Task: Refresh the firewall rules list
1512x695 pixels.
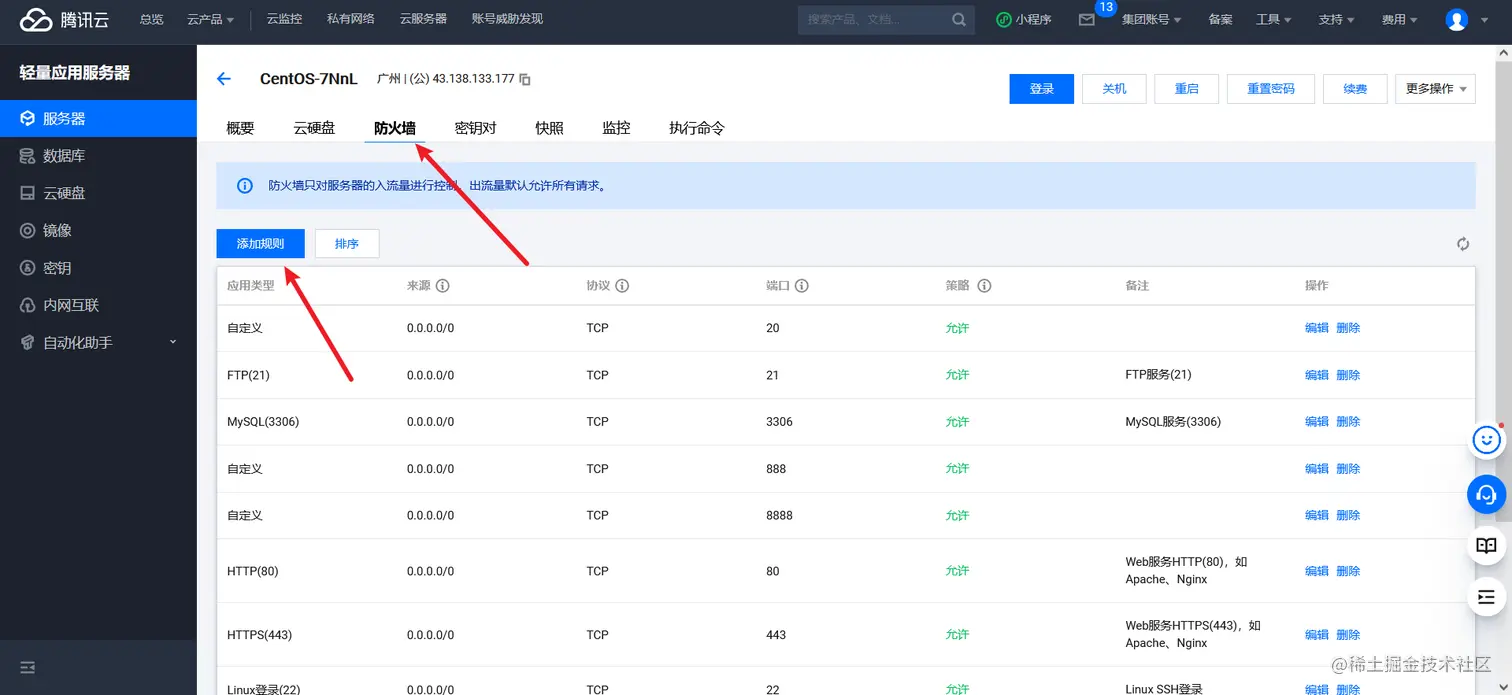Action: 1463,244
